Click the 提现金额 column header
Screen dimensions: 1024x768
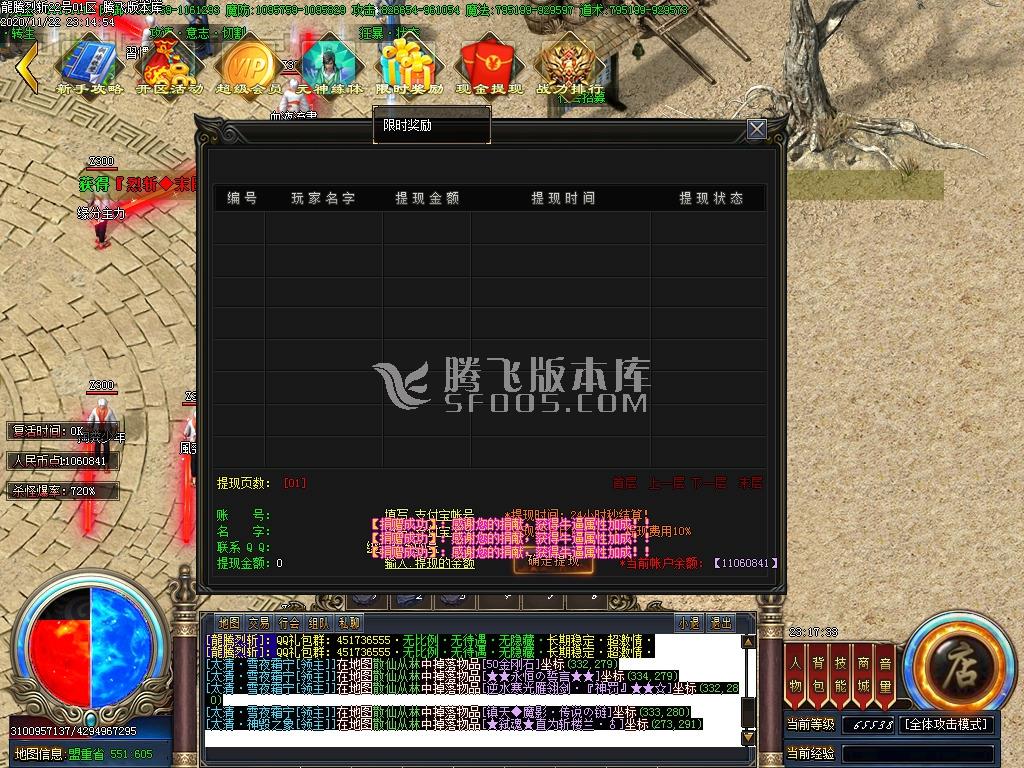(x=427, y=198)
